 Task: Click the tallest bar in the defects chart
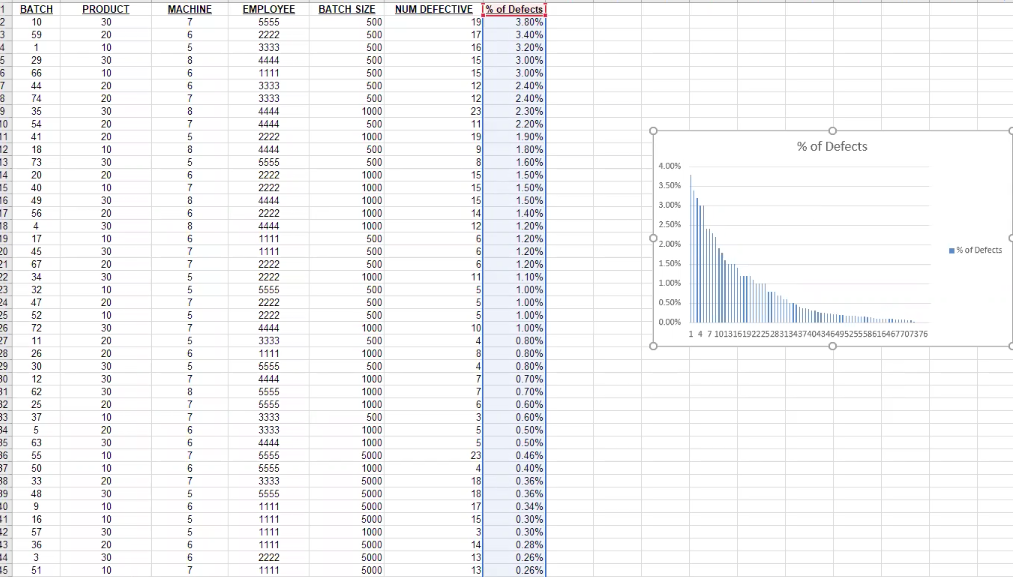point(691,249)
